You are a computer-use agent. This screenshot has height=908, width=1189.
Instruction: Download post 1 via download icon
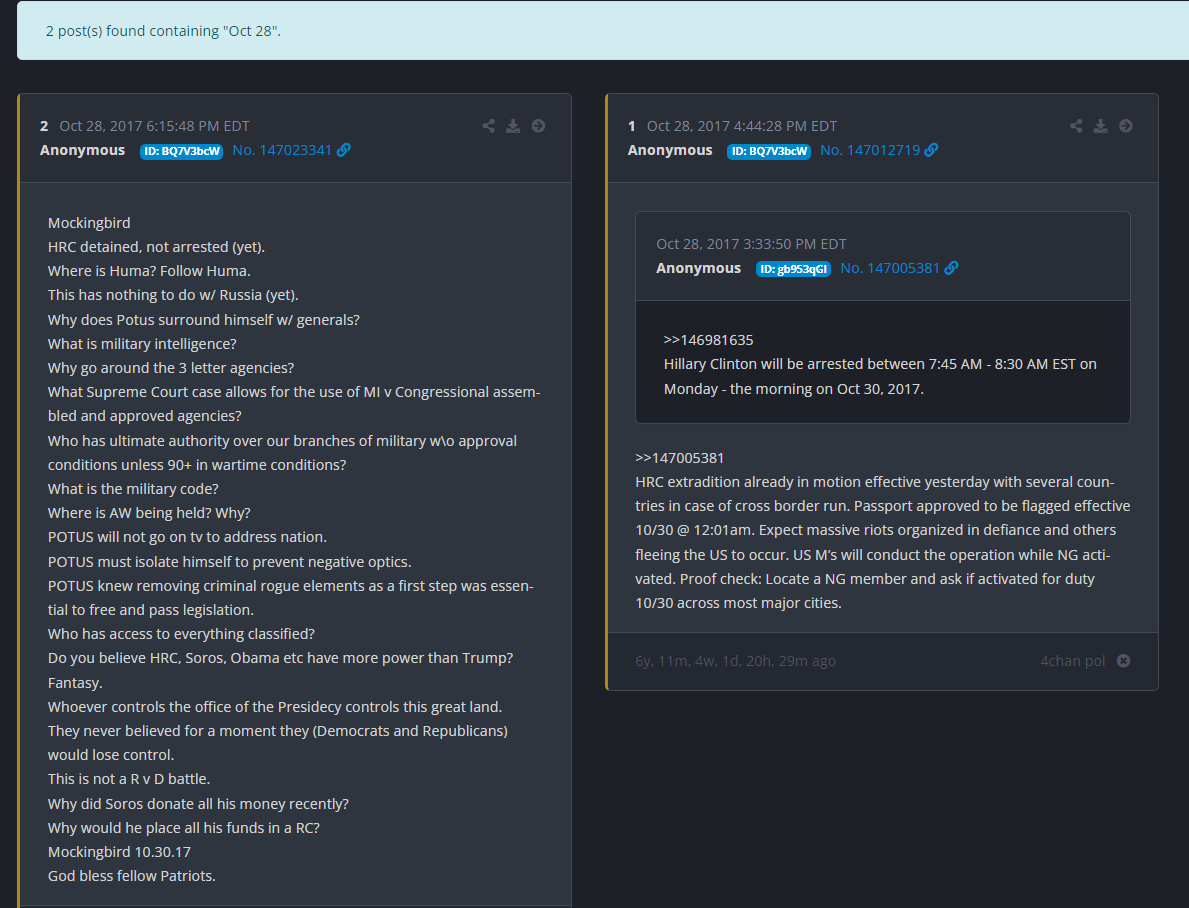point(1100,126)
